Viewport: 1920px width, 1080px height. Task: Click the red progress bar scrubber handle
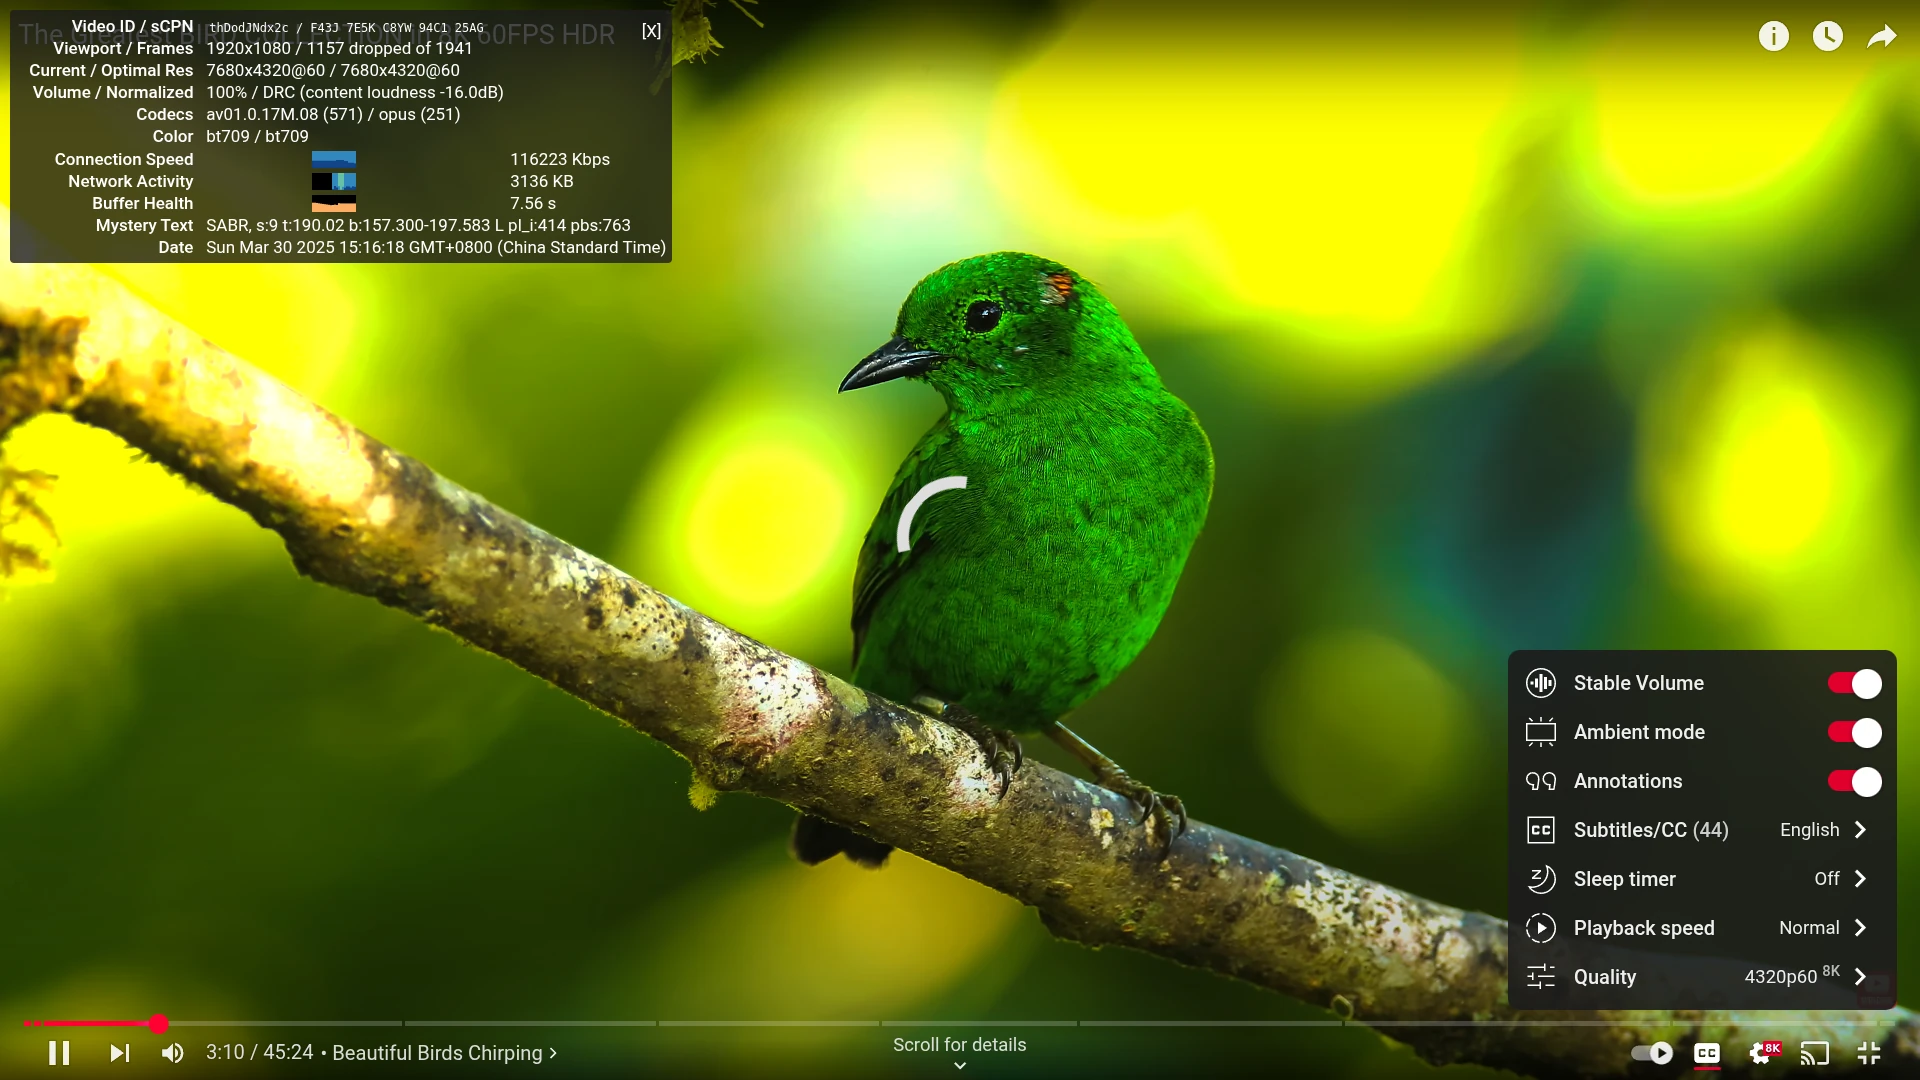(158, 1023)
